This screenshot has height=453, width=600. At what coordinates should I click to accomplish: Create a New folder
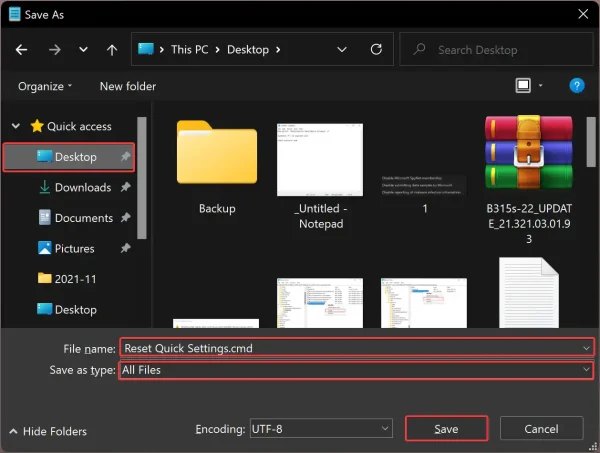tap(128, 86)
